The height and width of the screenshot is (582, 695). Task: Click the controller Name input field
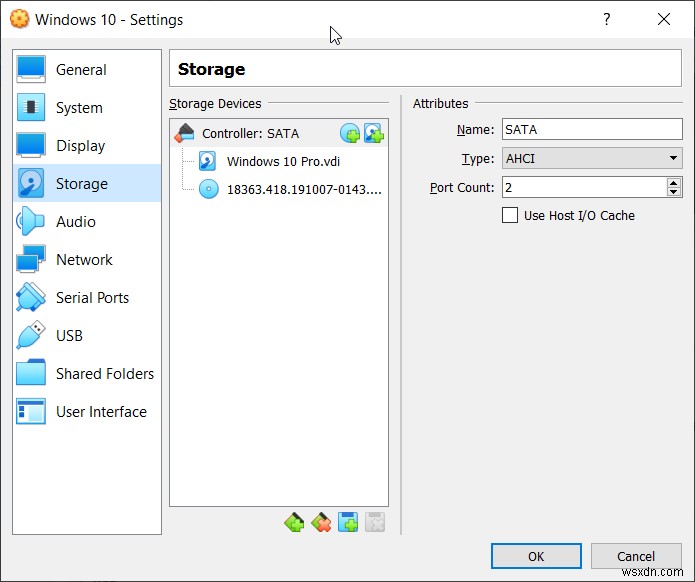pos(592,129)
